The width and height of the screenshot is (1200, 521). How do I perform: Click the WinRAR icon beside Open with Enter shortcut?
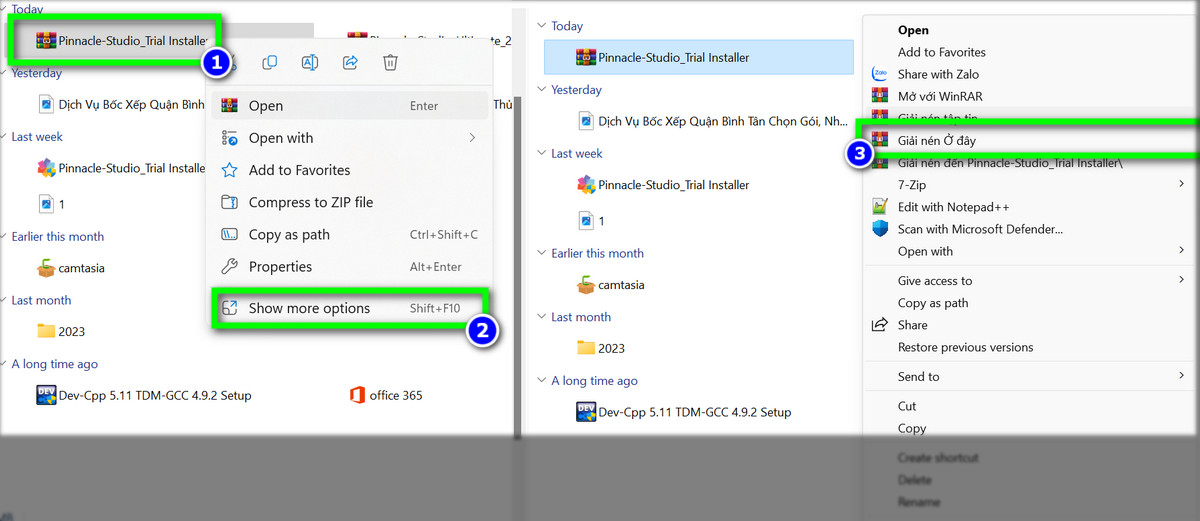click(x=229, y=106)
